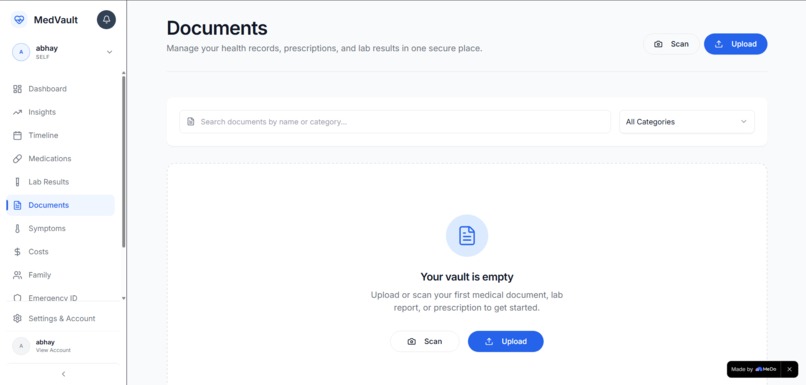Click the sidebar scrollbar thumb
The height and width of the screenshot is (385, 806).
click(123, 162)
